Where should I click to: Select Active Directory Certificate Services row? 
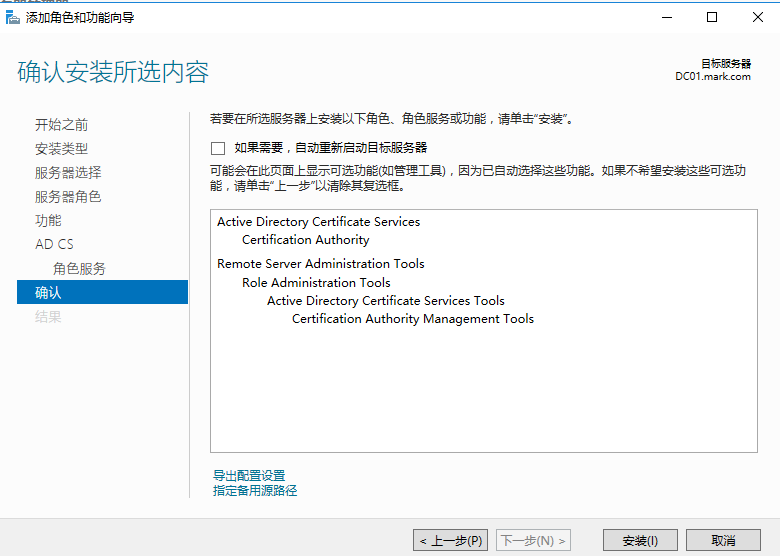[x=318, y=222]
